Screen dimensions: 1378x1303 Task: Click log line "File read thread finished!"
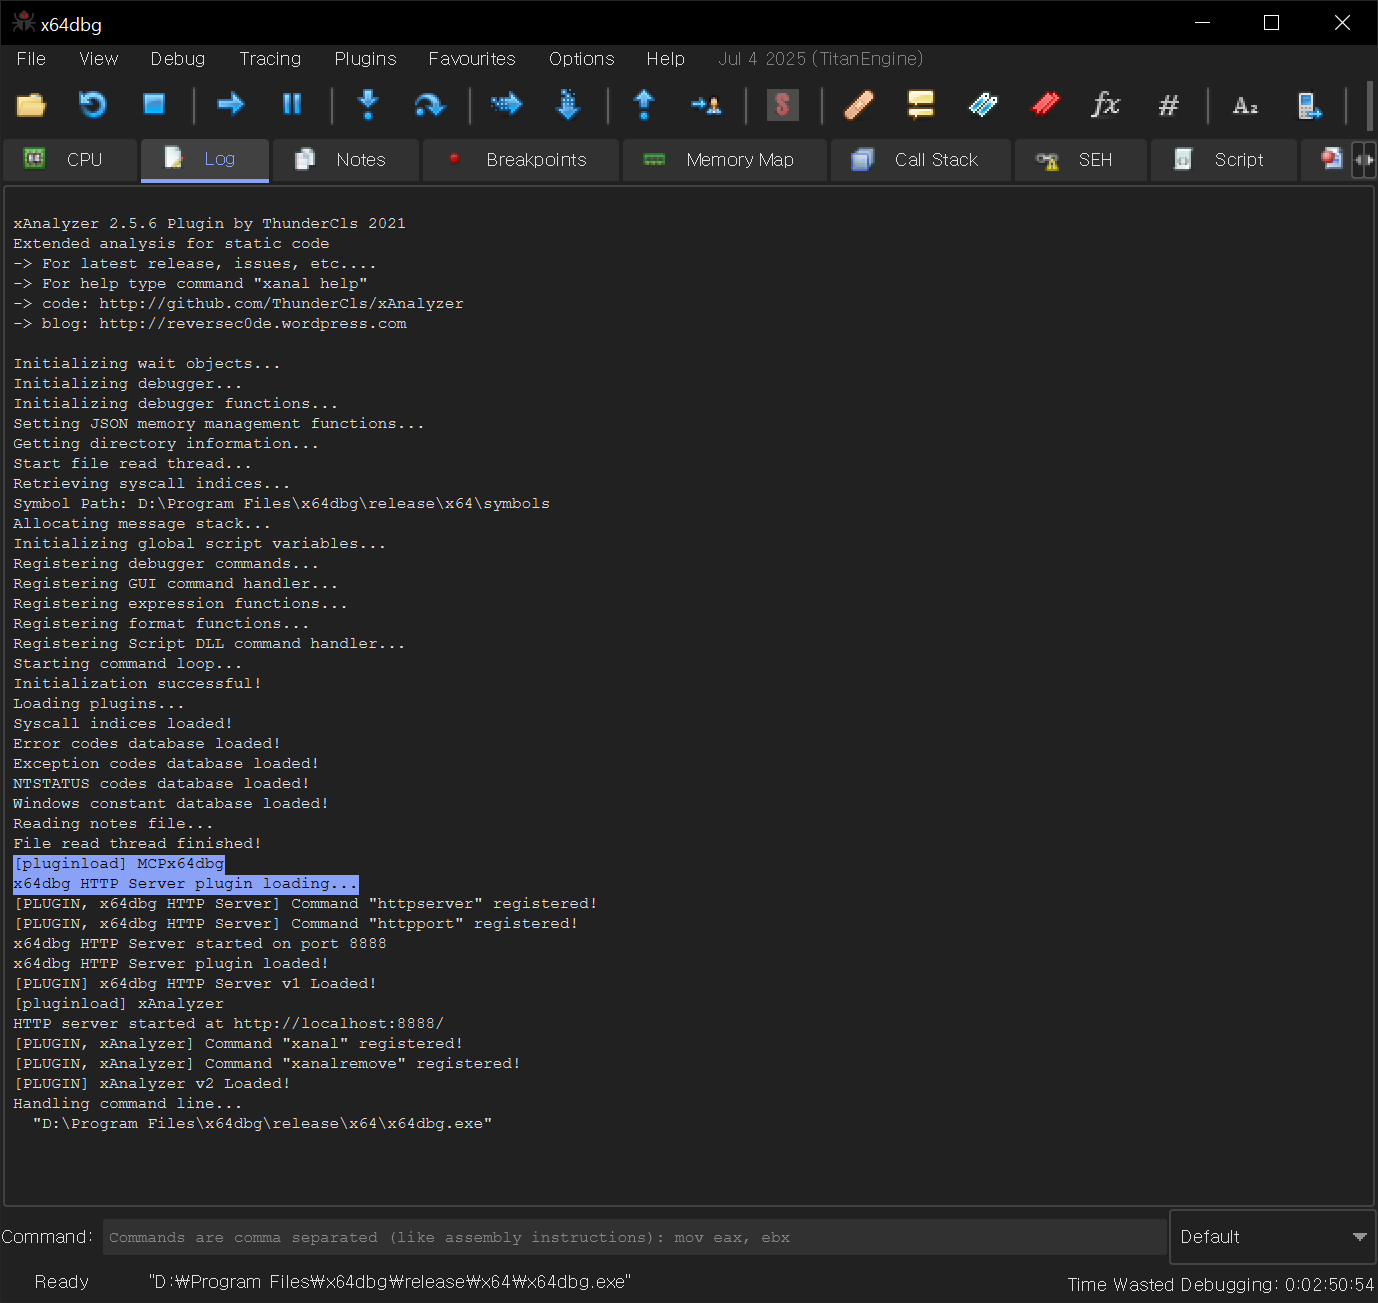point(137,843)
